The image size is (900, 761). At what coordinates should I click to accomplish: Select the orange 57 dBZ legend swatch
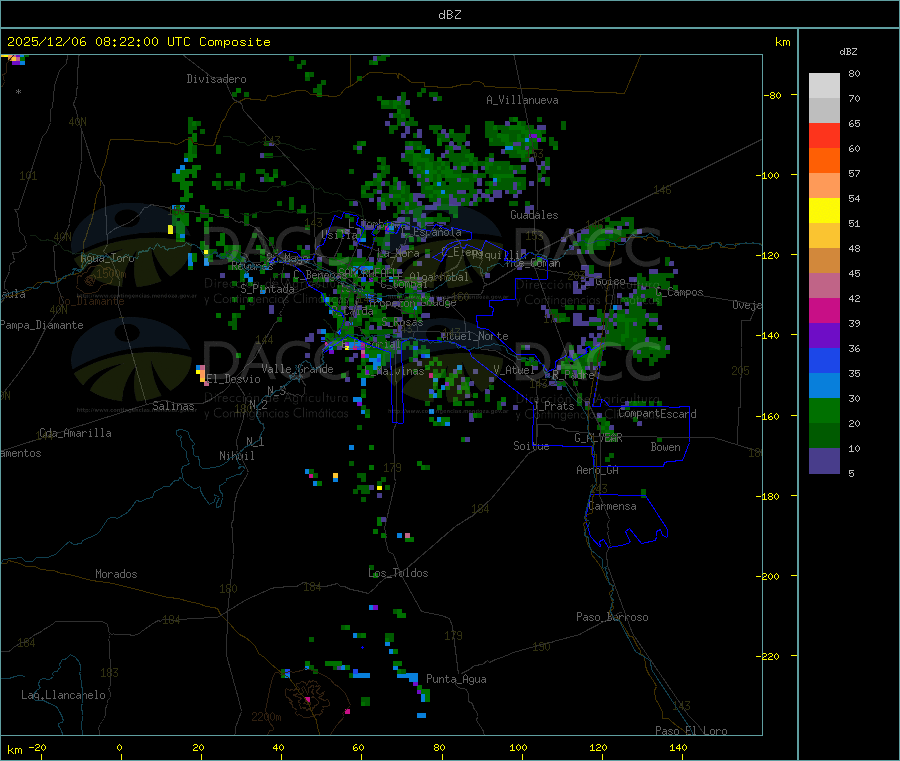point(824,161)
